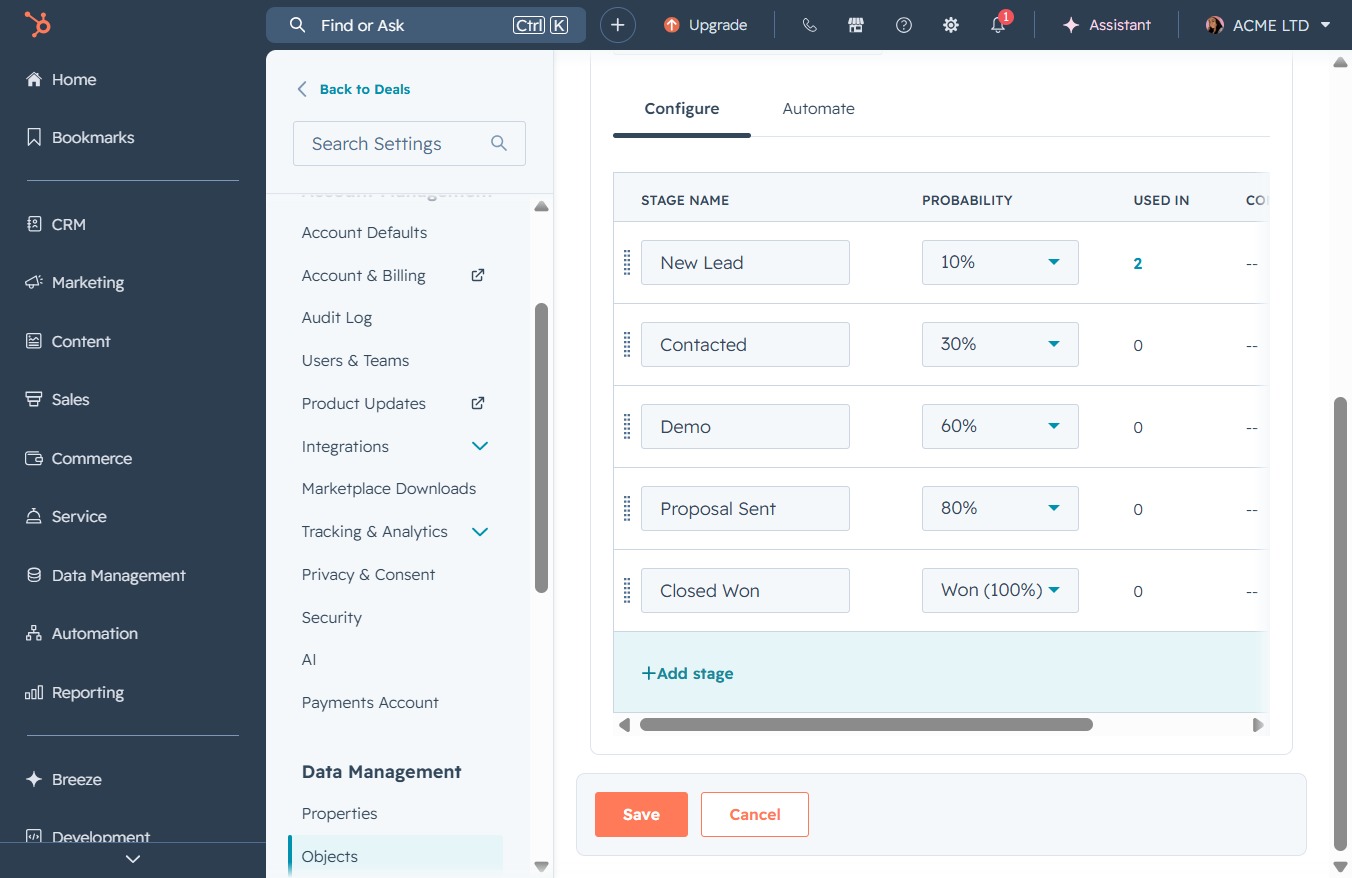
Task: Open Account Defaults settings
Action: [x=364, y=232]
